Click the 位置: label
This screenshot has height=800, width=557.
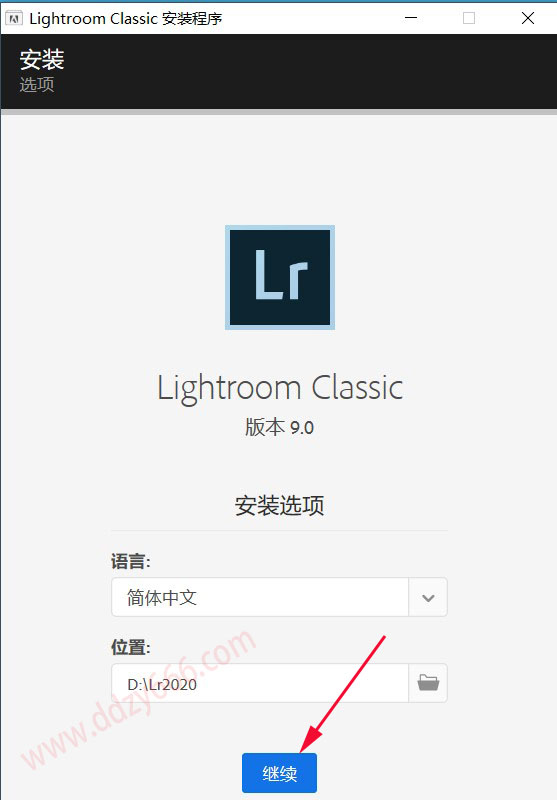coord(131,647)
